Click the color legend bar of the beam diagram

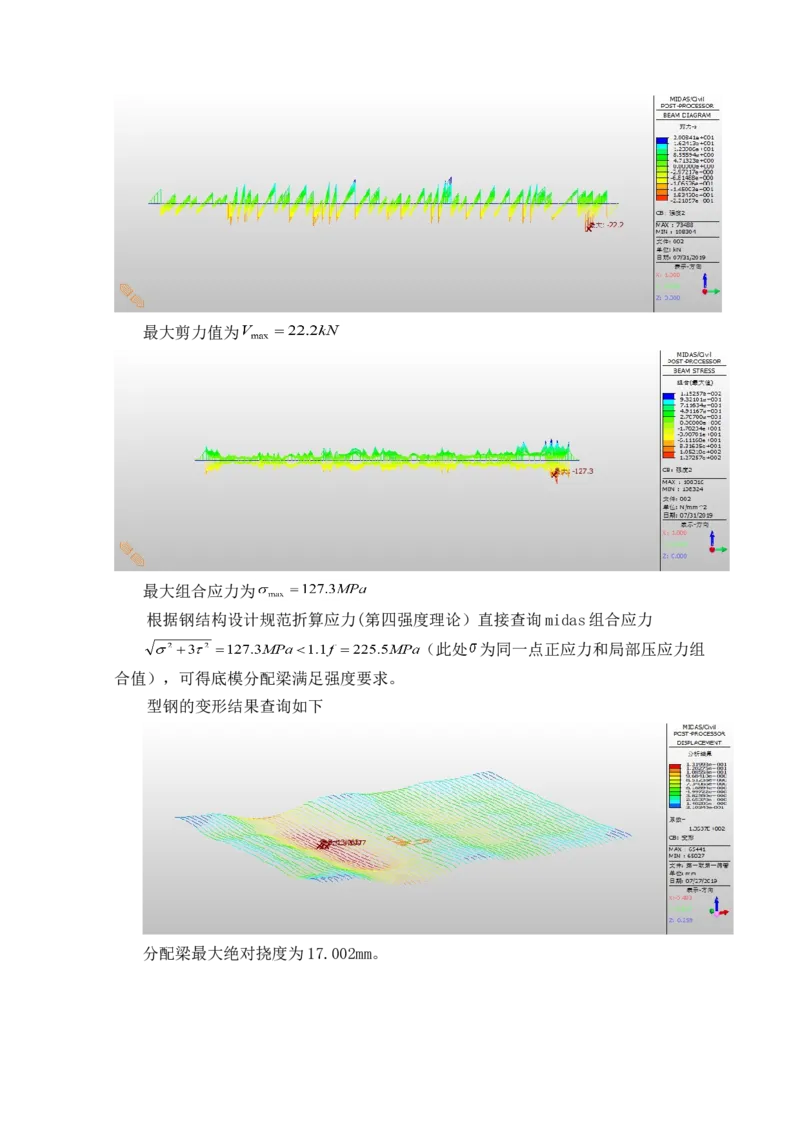[661, 169]
